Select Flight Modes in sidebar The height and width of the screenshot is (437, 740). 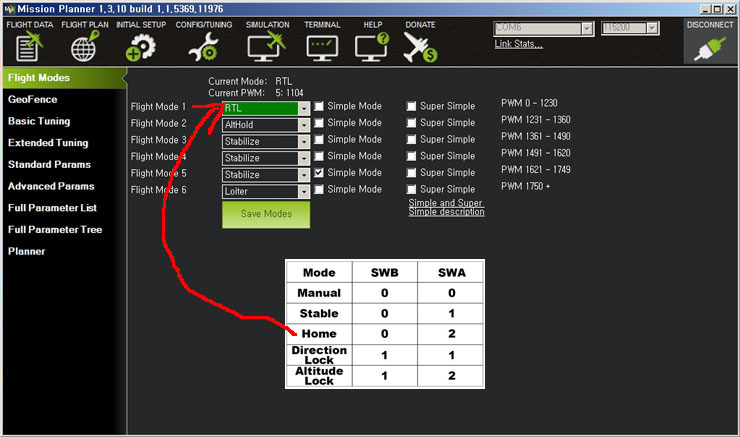[x=64, y=78]
